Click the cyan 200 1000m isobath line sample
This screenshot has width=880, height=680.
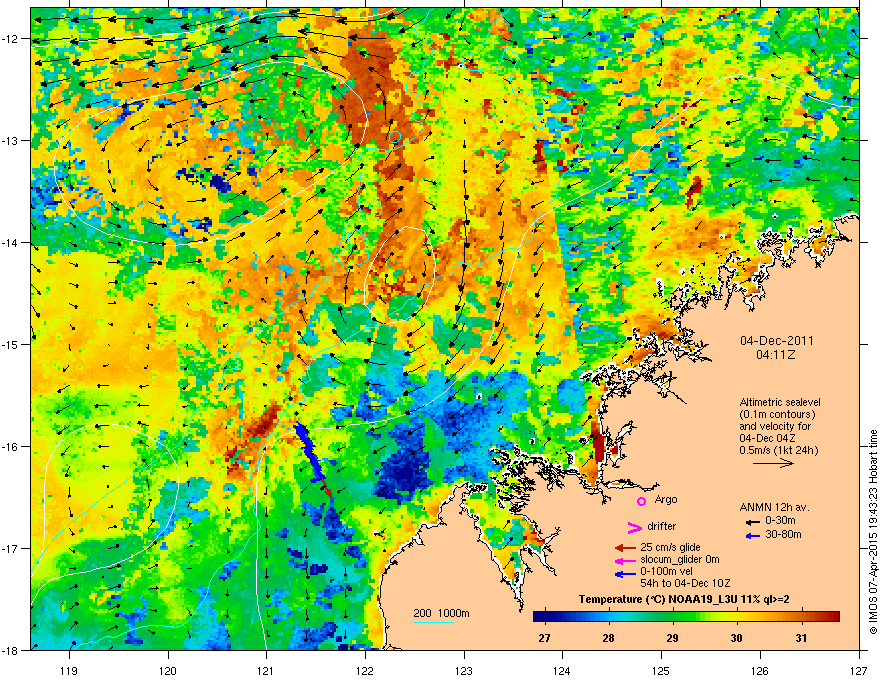click(x=434, y=622)
